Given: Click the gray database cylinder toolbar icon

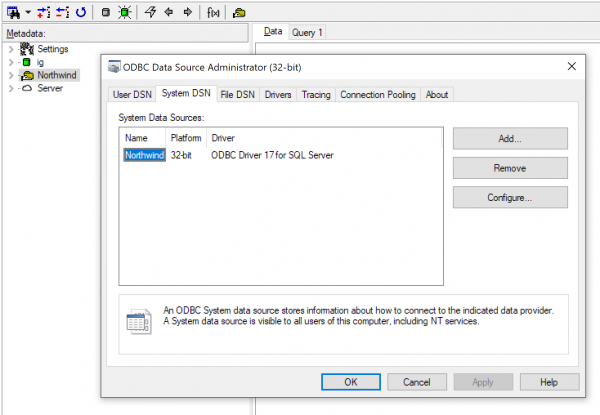Looking at the screenshot, I should 106,12.
